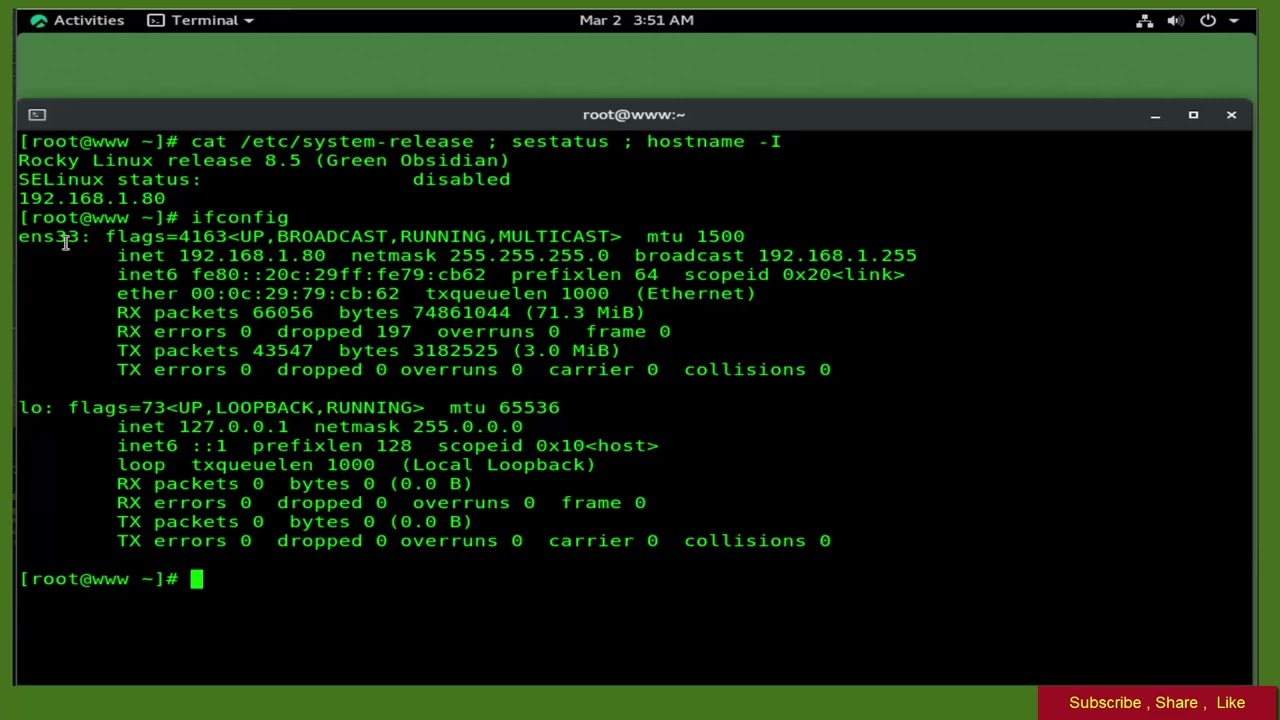Click the cat /etc/system-release command line

click(x=400, y=141)
